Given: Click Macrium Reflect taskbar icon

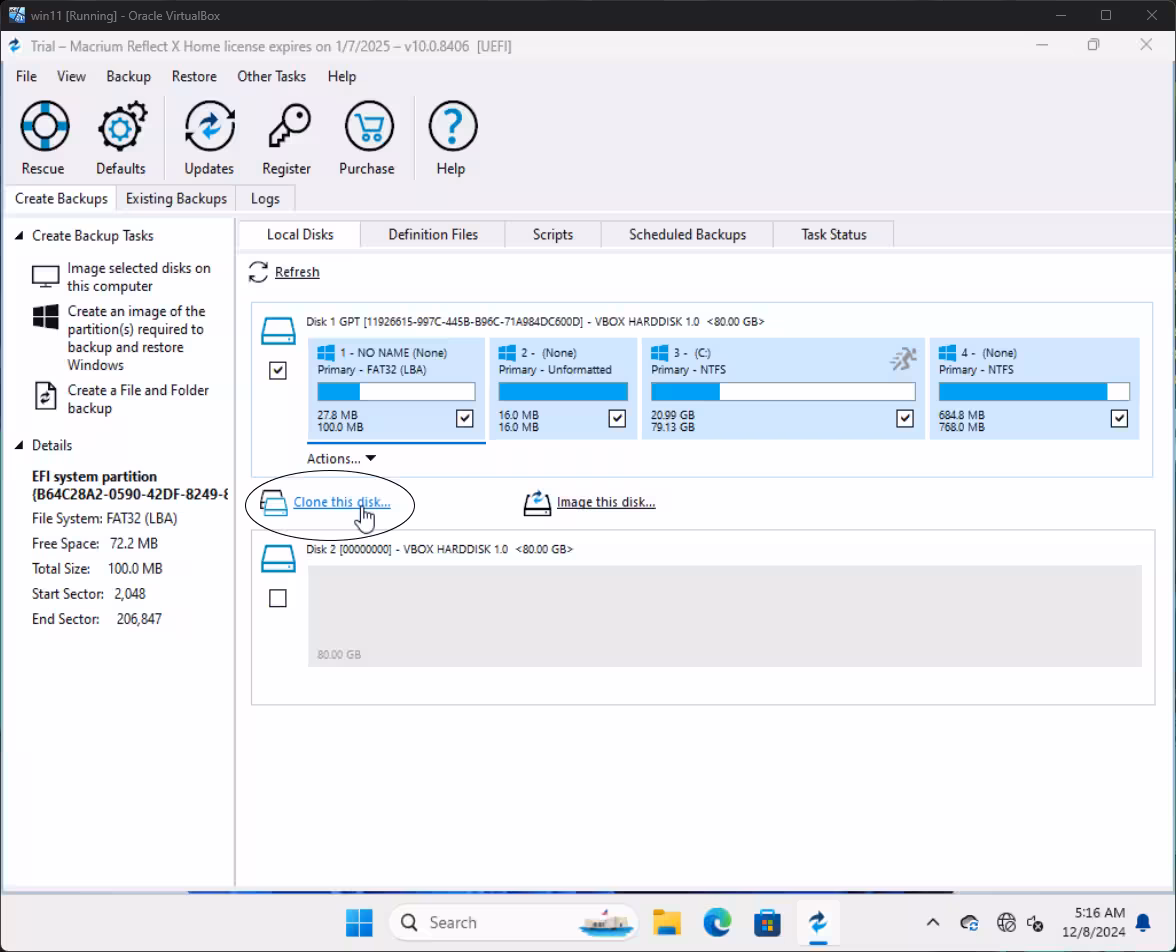Looking at the screenshot, I should click(818, 923).
